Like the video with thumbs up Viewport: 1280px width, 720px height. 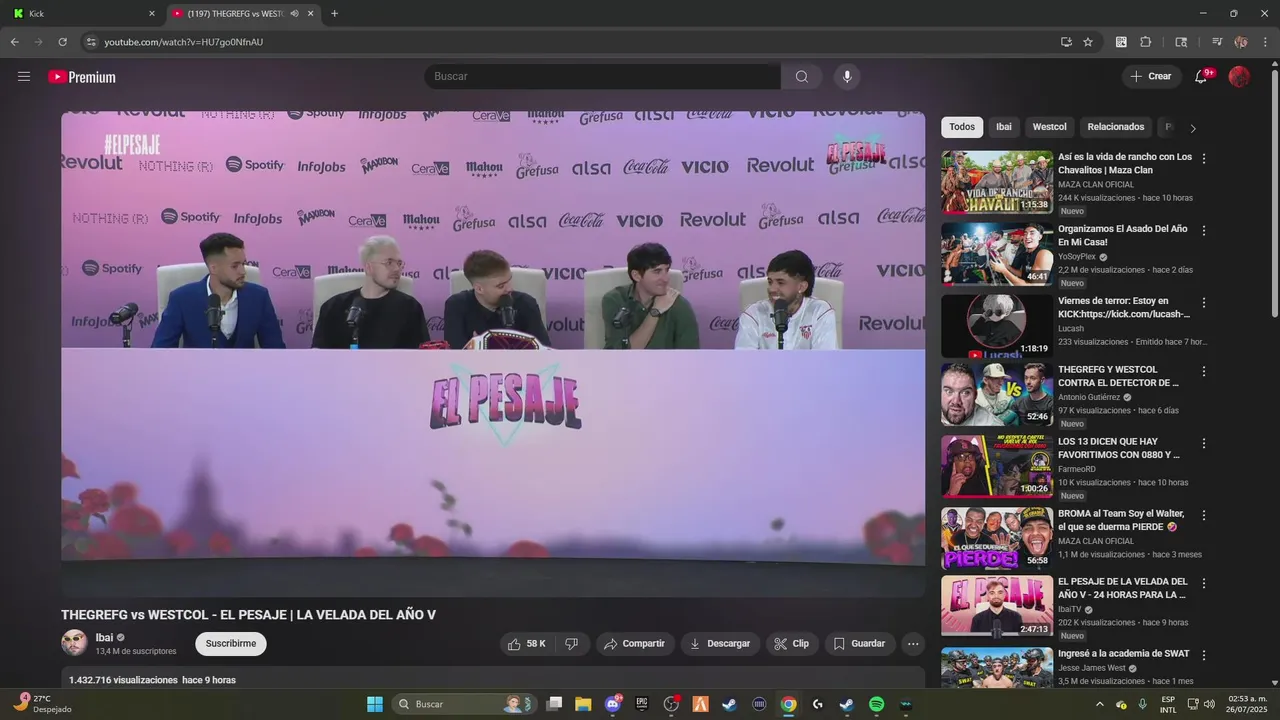526,644
